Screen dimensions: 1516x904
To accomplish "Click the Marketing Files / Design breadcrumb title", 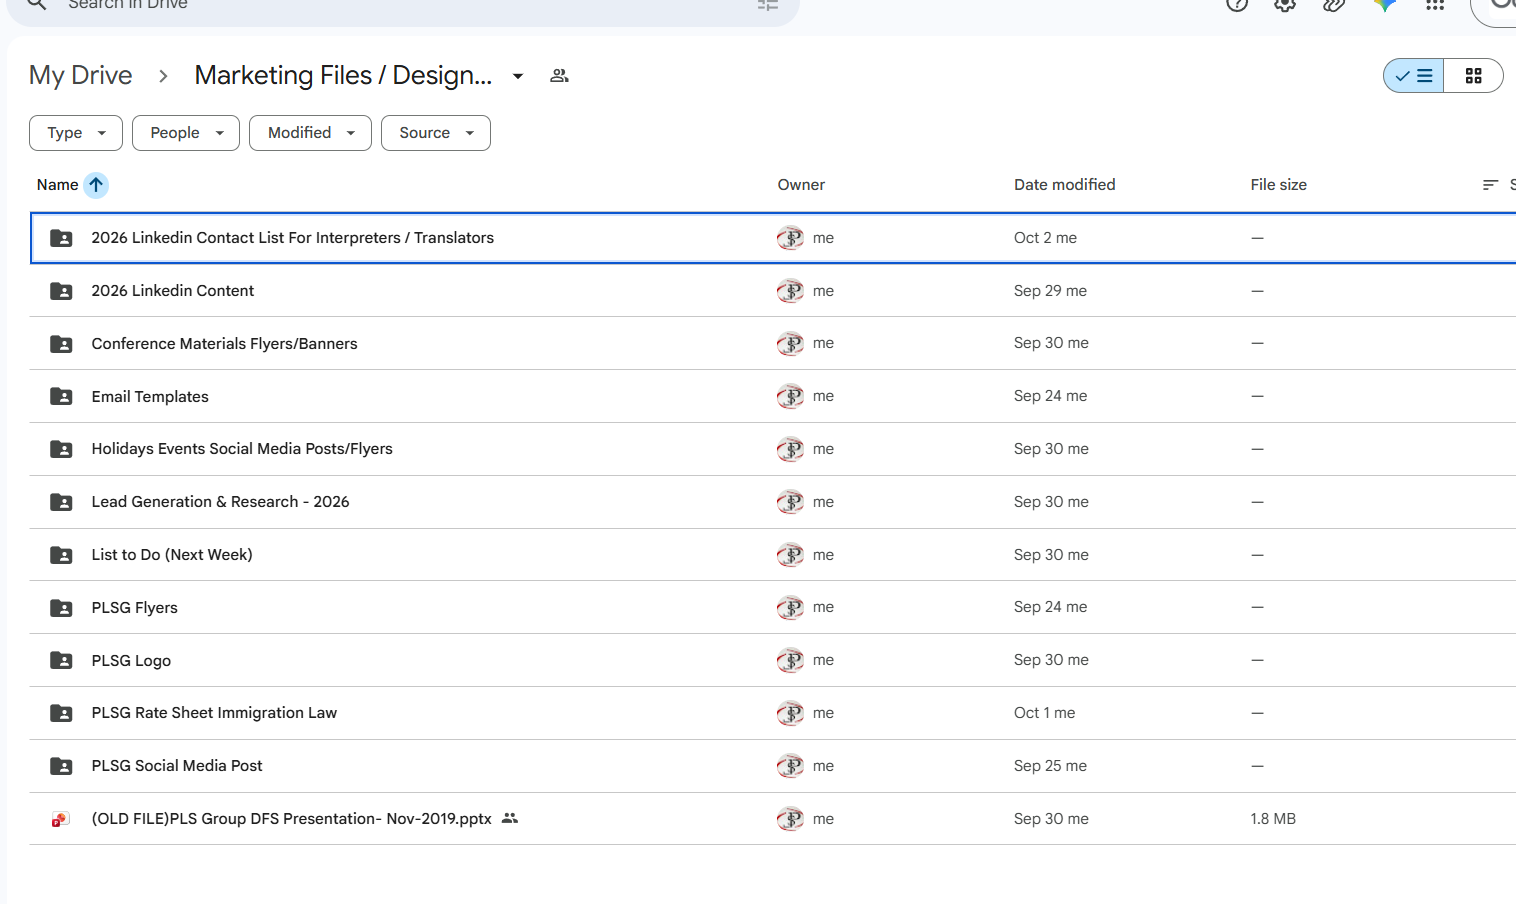I will 343,75.
